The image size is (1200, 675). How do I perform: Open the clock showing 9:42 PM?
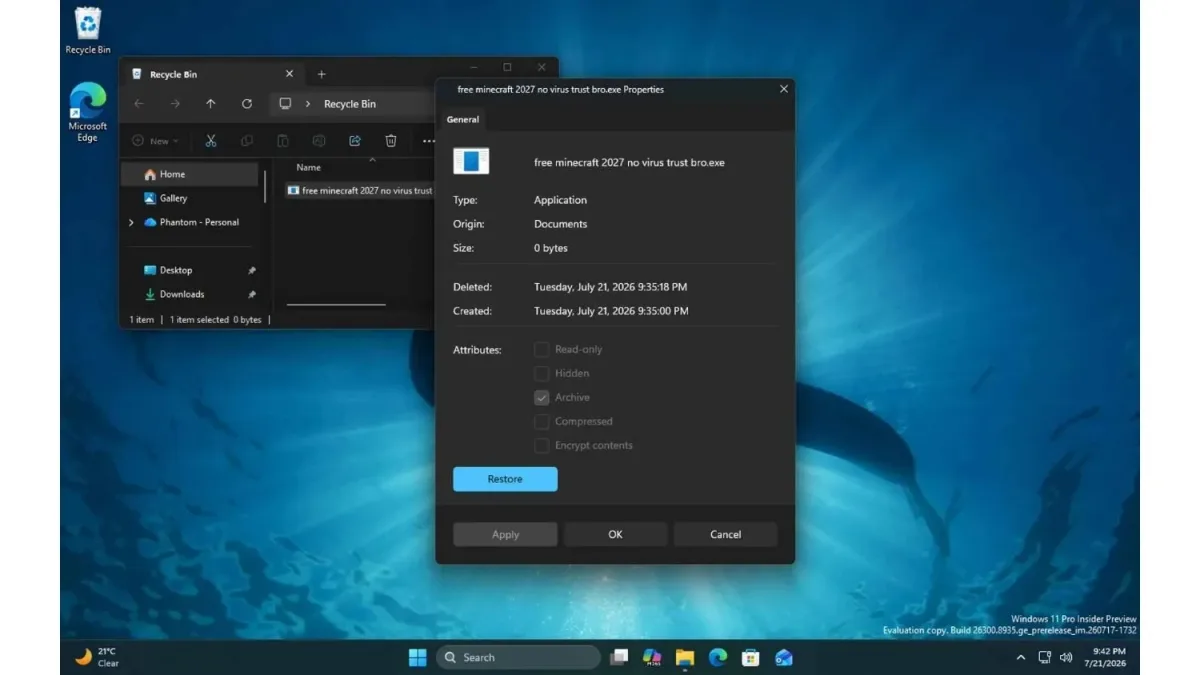[1105, 657]
